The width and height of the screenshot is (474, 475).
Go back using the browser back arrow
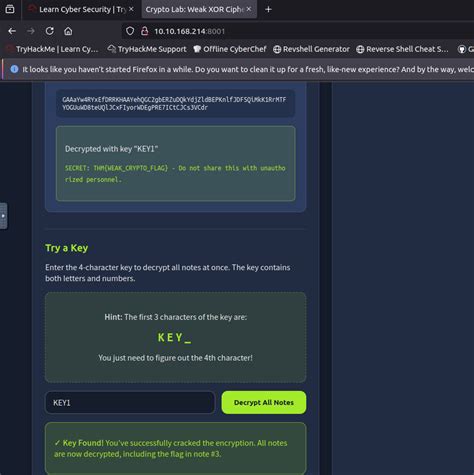(12, 31)
